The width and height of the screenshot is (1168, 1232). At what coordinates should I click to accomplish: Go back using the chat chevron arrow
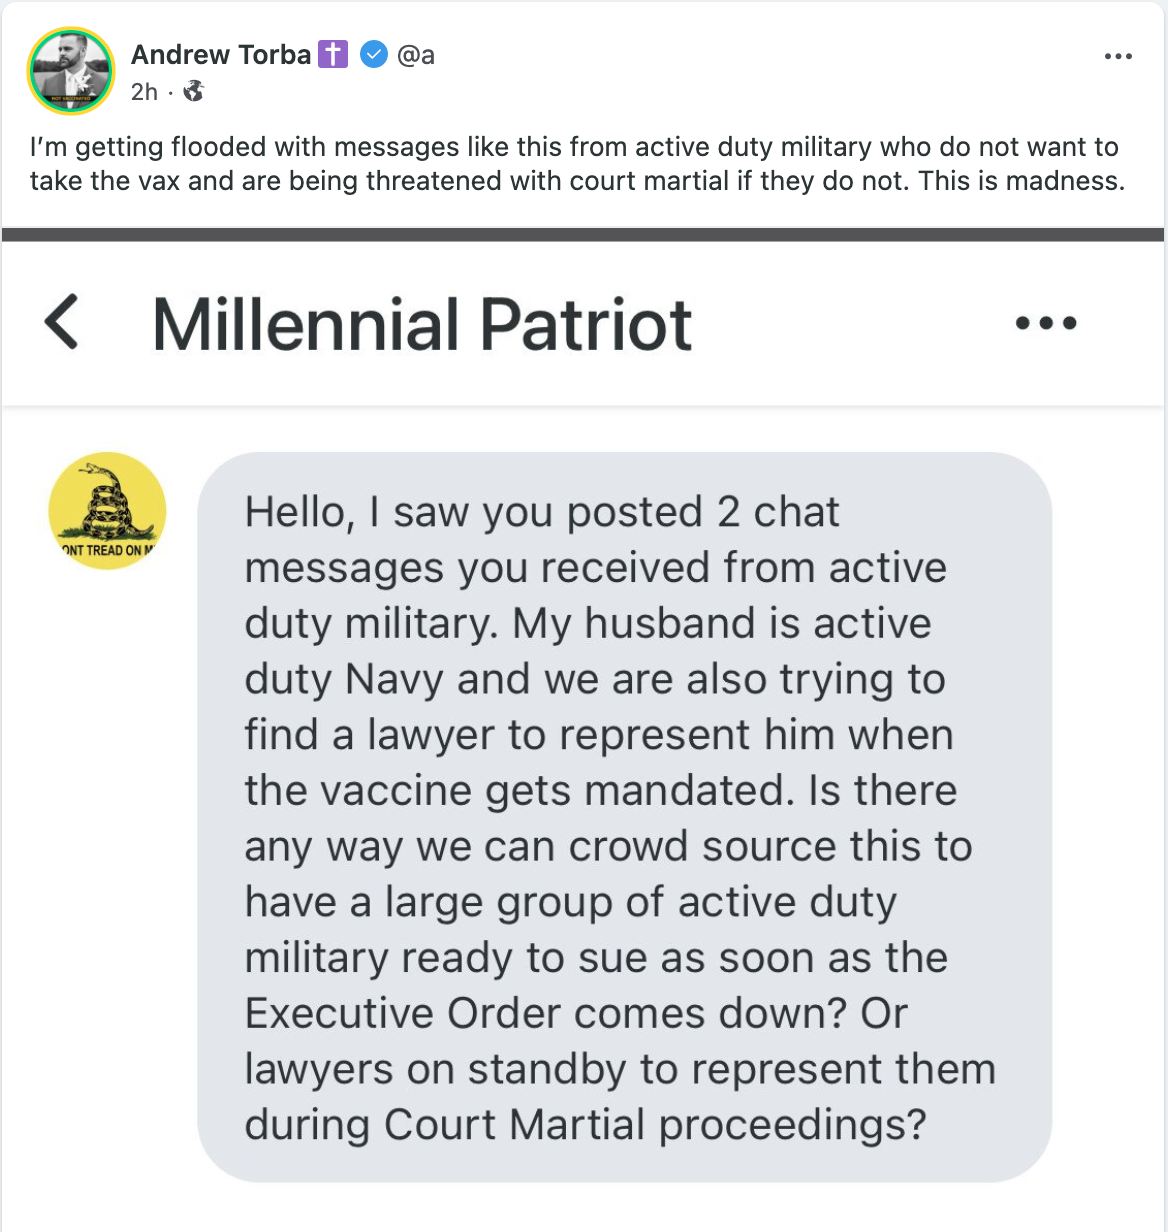tap(62, 322)
